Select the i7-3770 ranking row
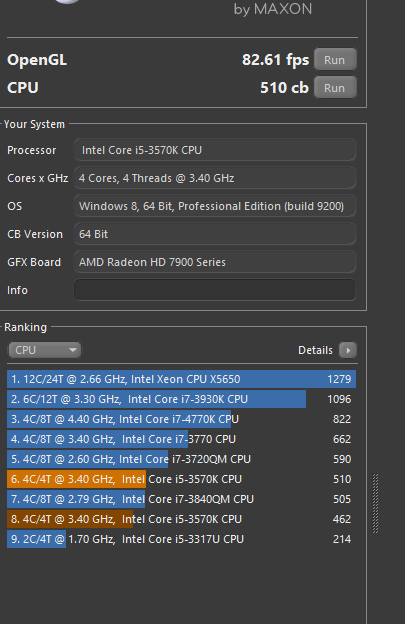 [x=181, y=439]
